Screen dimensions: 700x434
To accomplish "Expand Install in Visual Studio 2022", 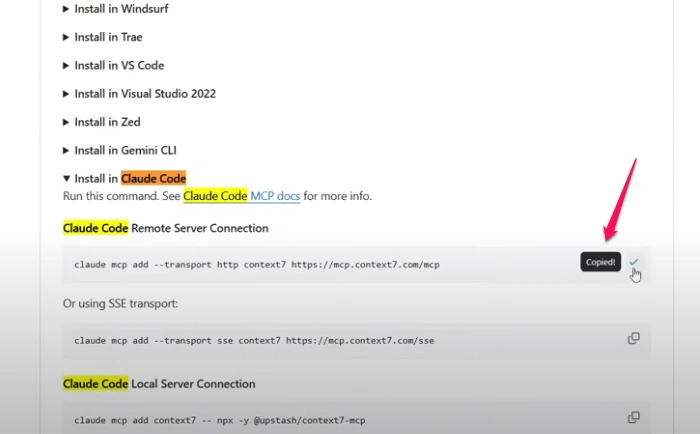I will pos(139,94).
